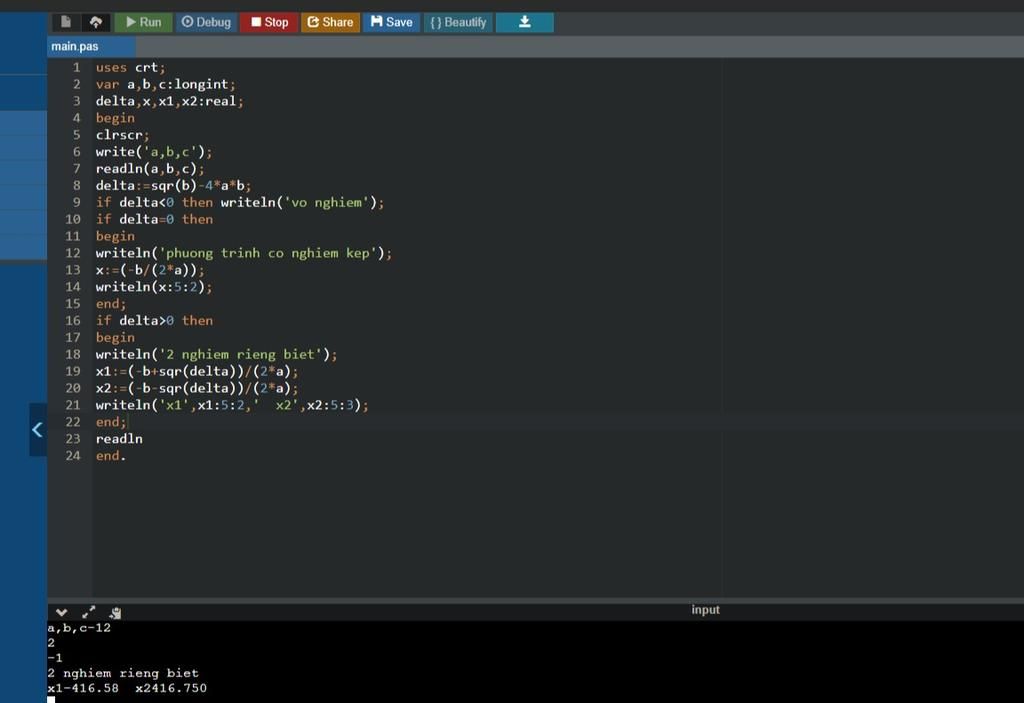Expand console to fullscreen icon
The width and height of the screenshot is (1024, 703).
pos(89,612)
